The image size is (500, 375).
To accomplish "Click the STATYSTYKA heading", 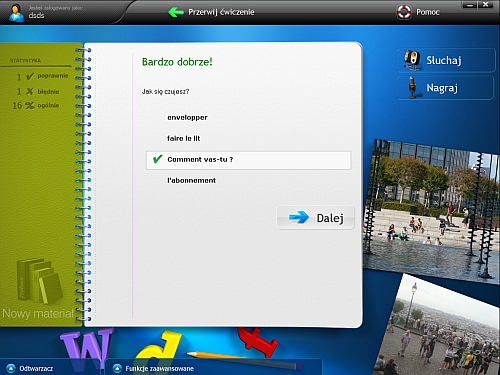I will tap(25, 61).
